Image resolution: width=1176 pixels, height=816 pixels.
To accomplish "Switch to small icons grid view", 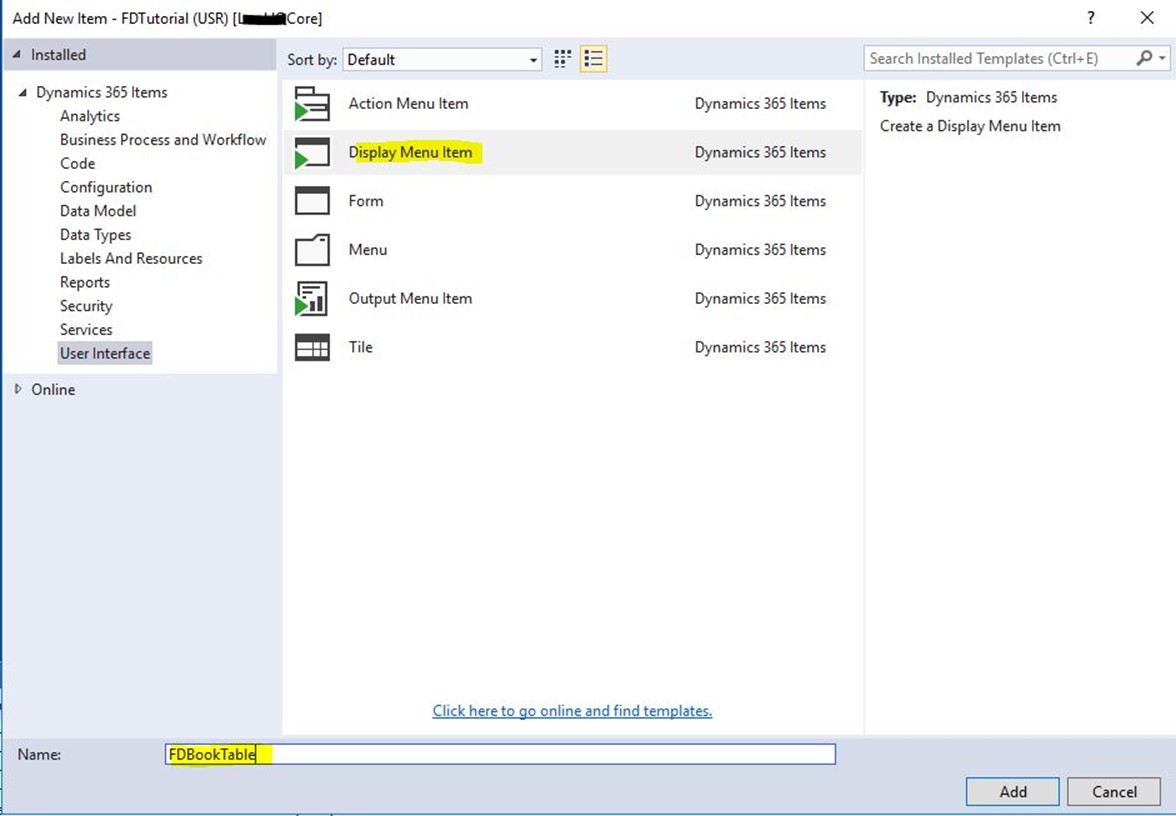I will [562, 59].
